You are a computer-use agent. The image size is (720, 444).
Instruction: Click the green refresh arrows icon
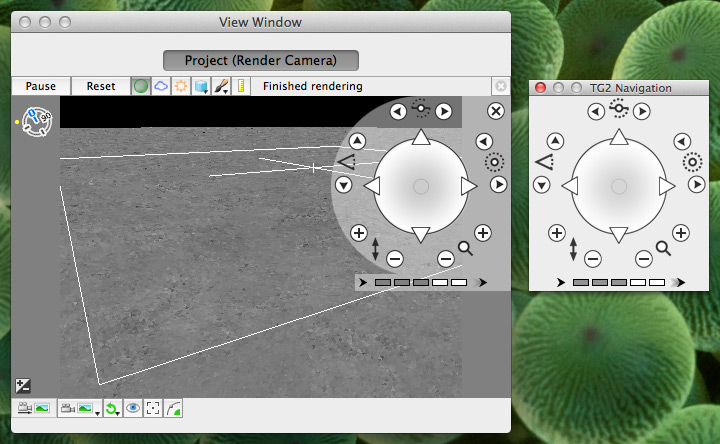(112, 408)
